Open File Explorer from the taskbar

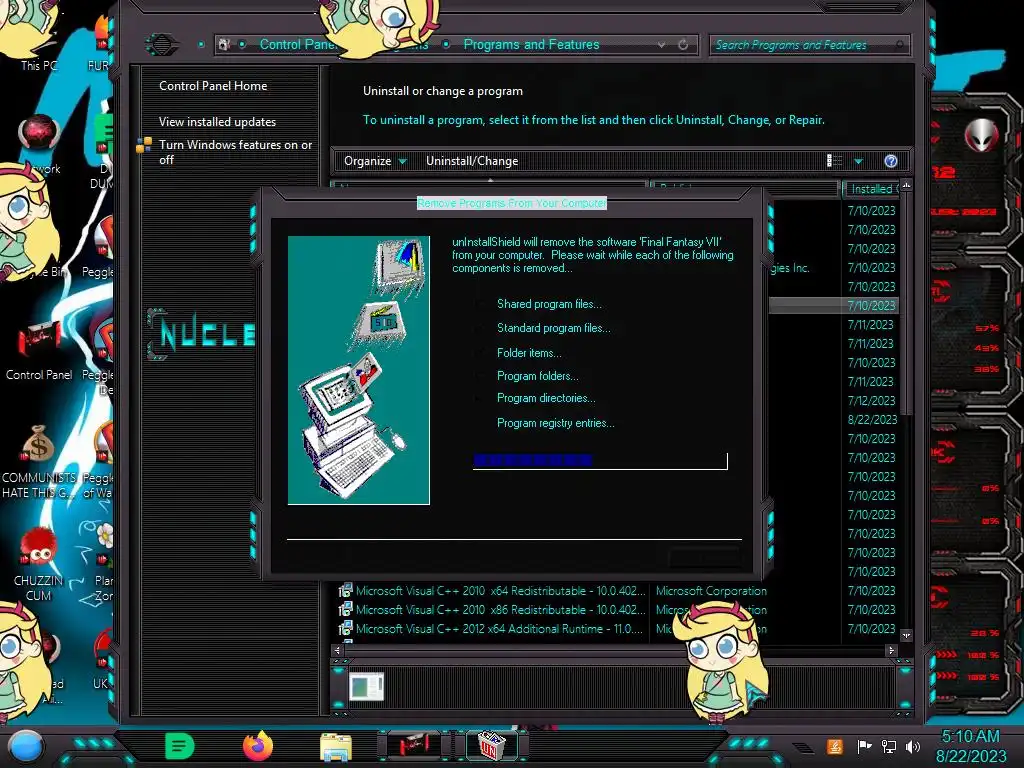[336, 746]
